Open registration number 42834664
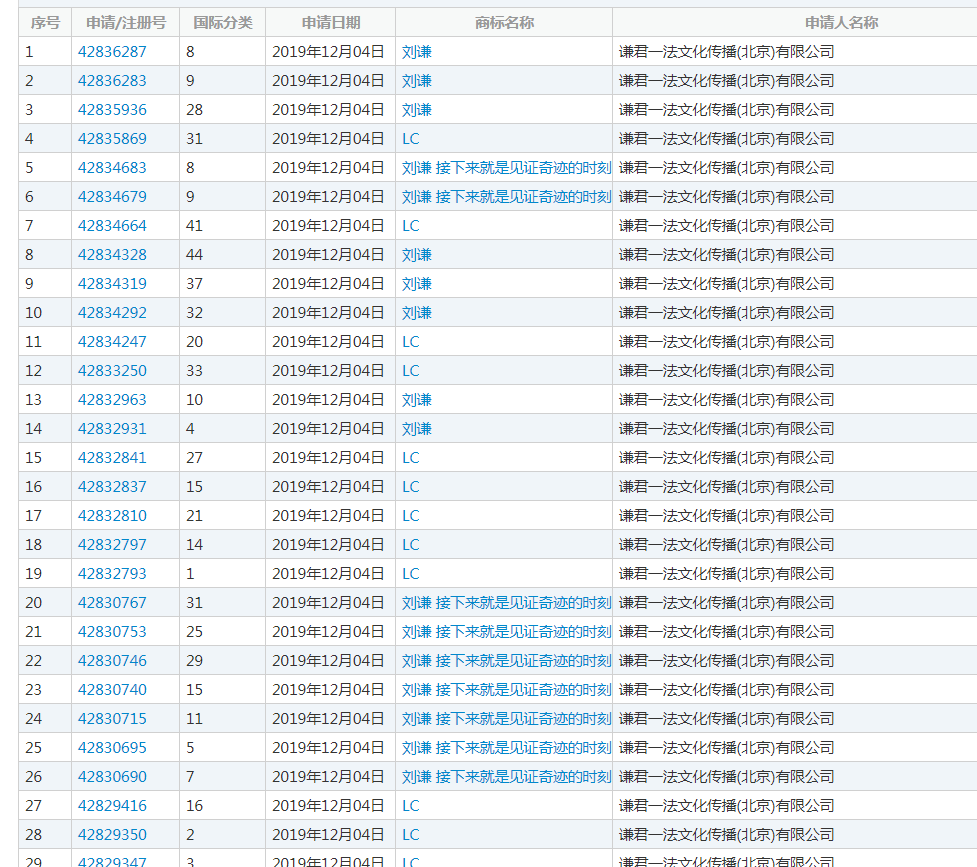Screen dimensions: 977x867 pyautogui.click(x=112, y=226)
